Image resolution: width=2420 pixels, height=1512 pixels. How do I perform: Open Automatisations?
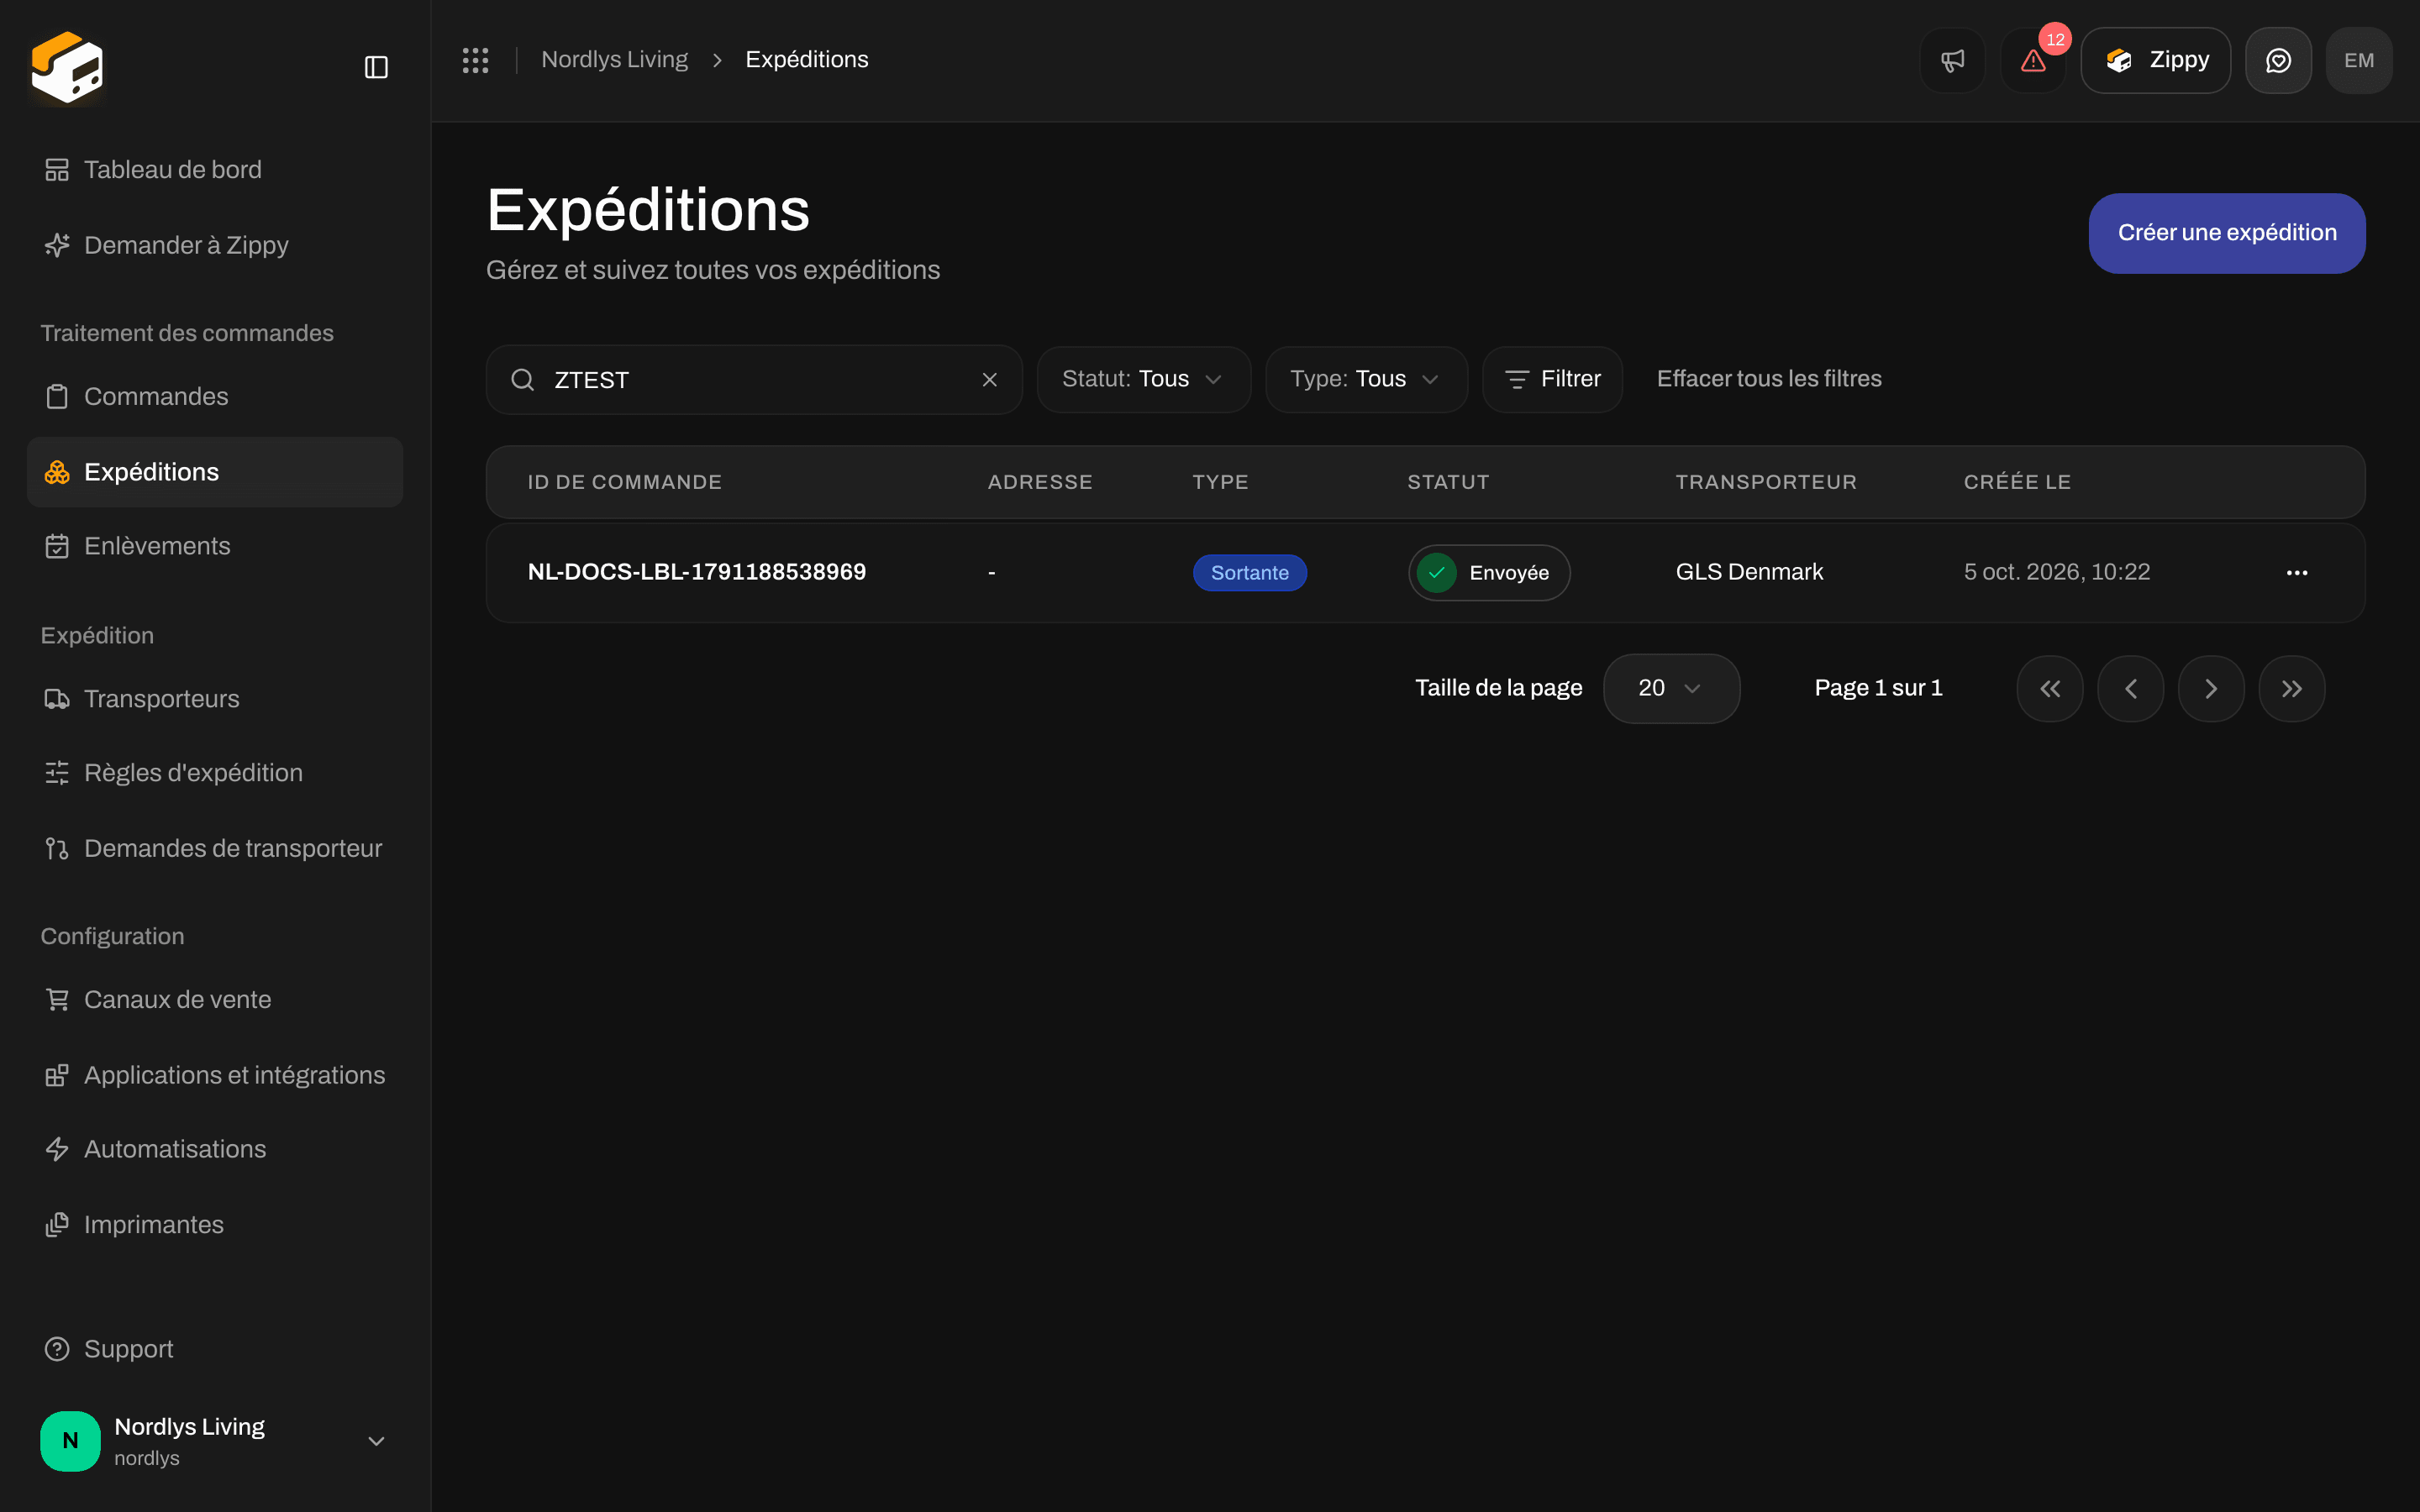[214, 1149]
